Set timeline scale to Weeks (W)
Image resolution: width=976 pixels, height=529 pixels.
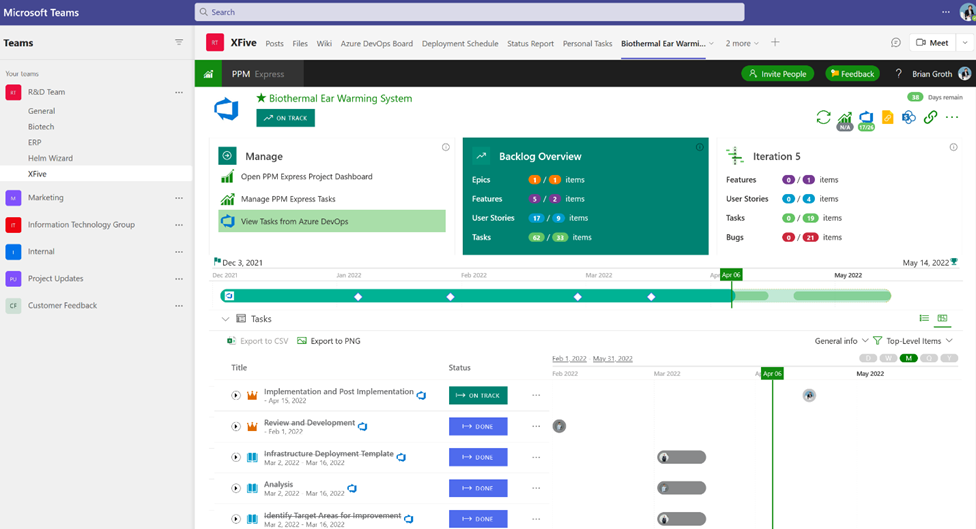888,358
